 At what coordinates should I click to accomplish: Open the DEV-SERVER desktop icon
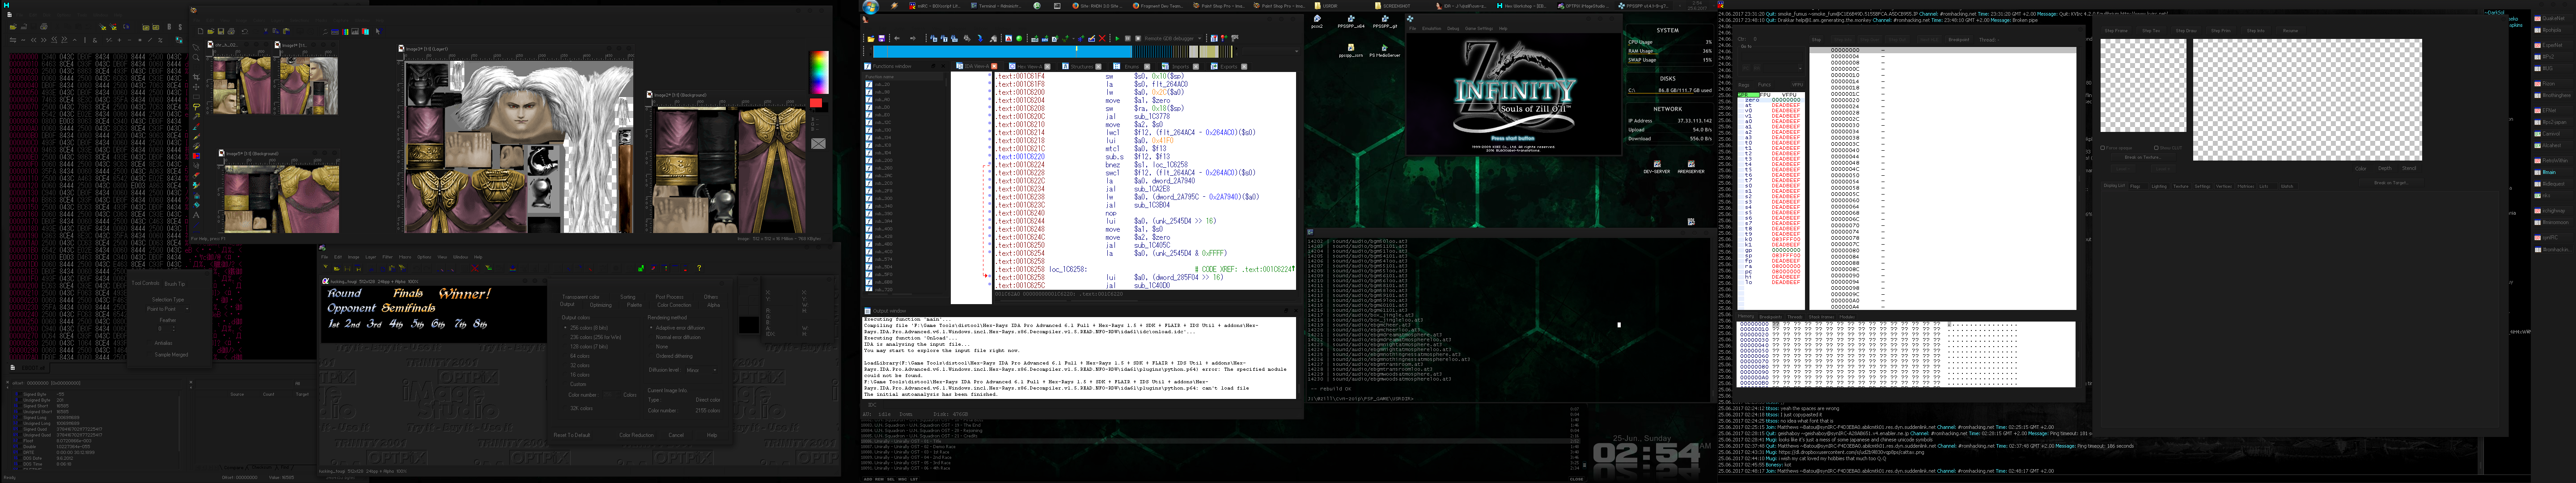pos(1658,166)
